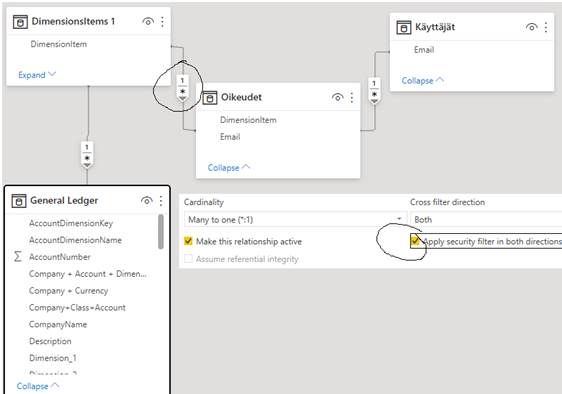The height and width of the screenshot is (394, 562).
Task: Toggle visibility eye on DimensionsItems 1 table
Action: 148,22
